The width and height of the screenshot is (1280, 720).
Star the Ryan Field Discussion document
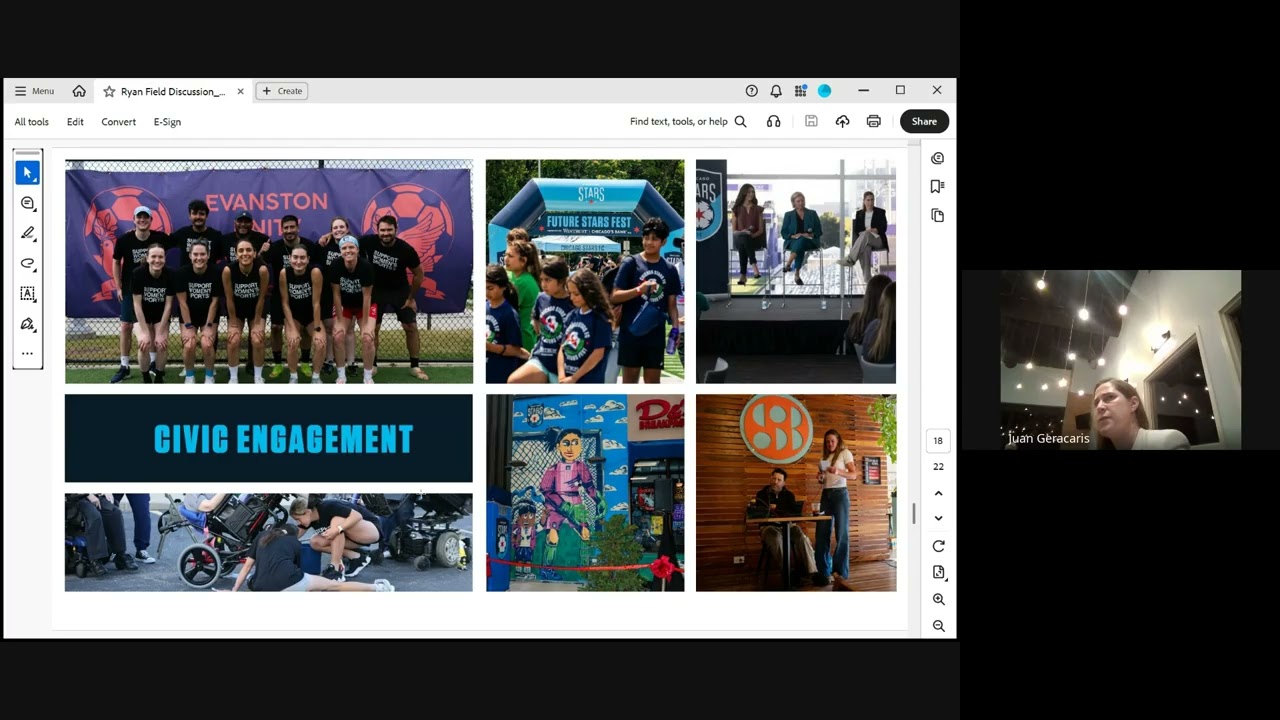click(109, 91)
